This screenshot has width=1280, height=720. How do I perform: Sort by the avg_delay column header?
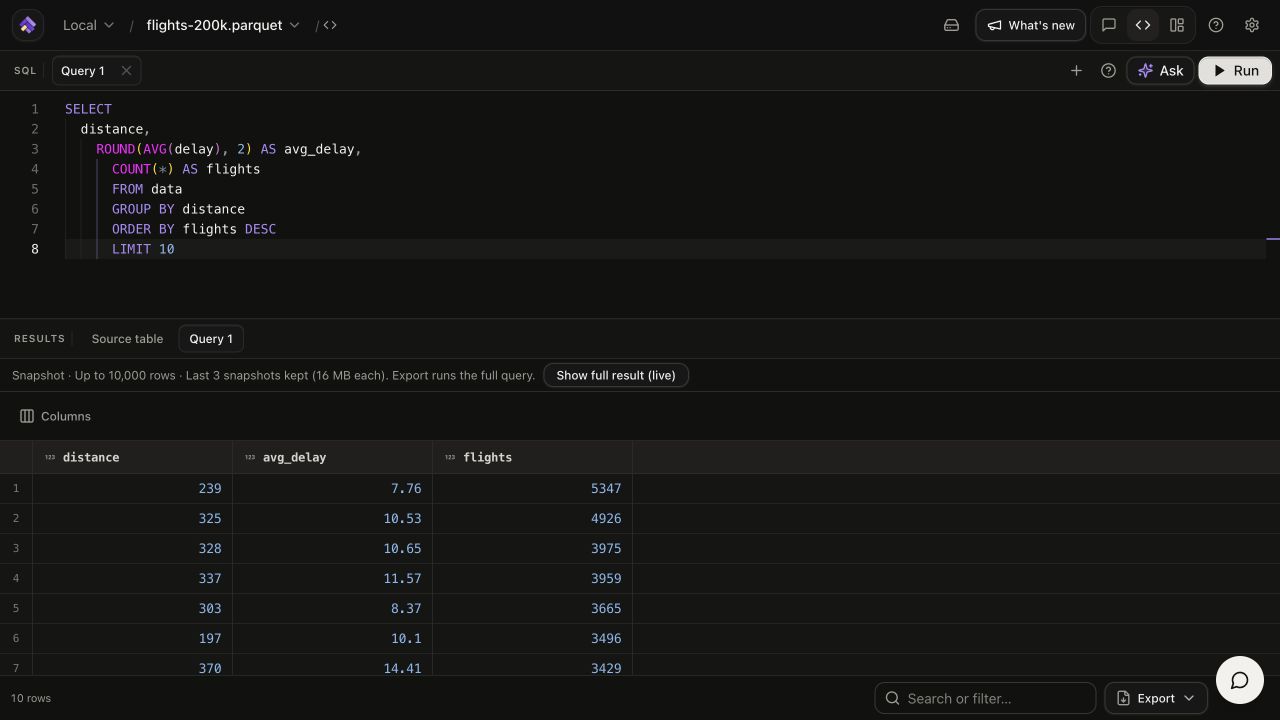(333, 457)
